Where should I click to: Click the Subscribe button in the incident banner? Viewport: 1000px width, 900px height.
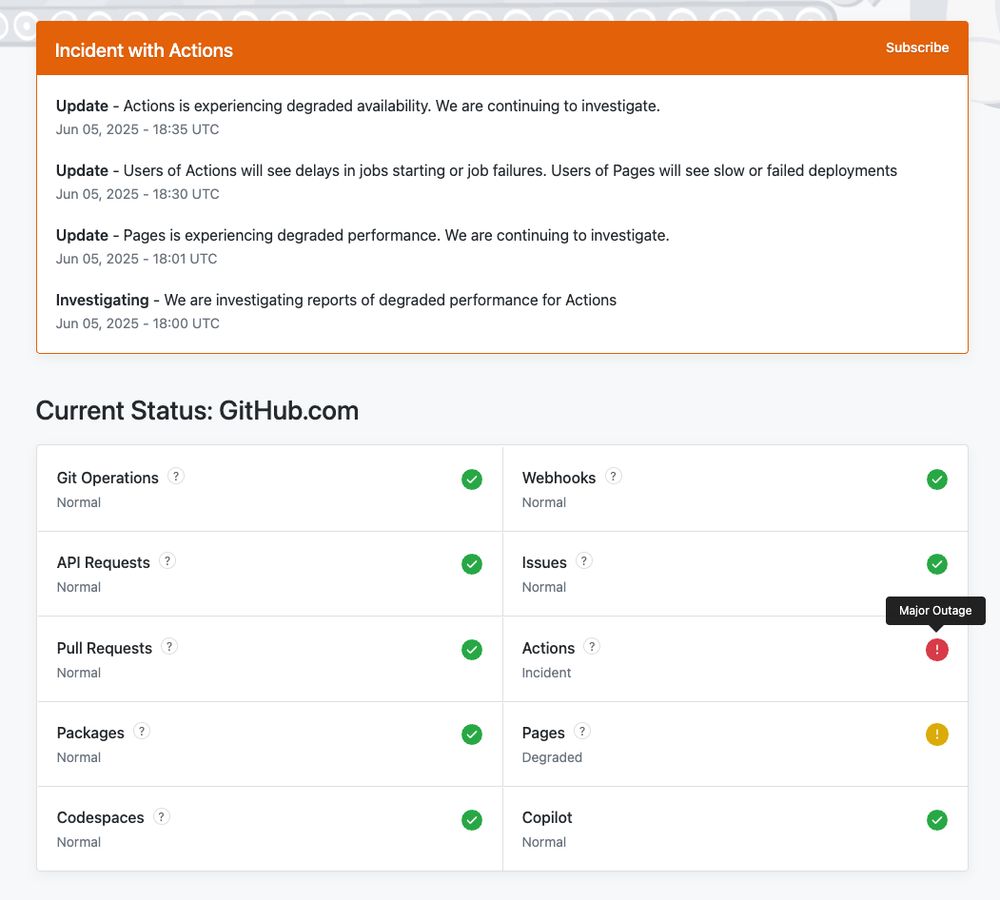(916, 48)
